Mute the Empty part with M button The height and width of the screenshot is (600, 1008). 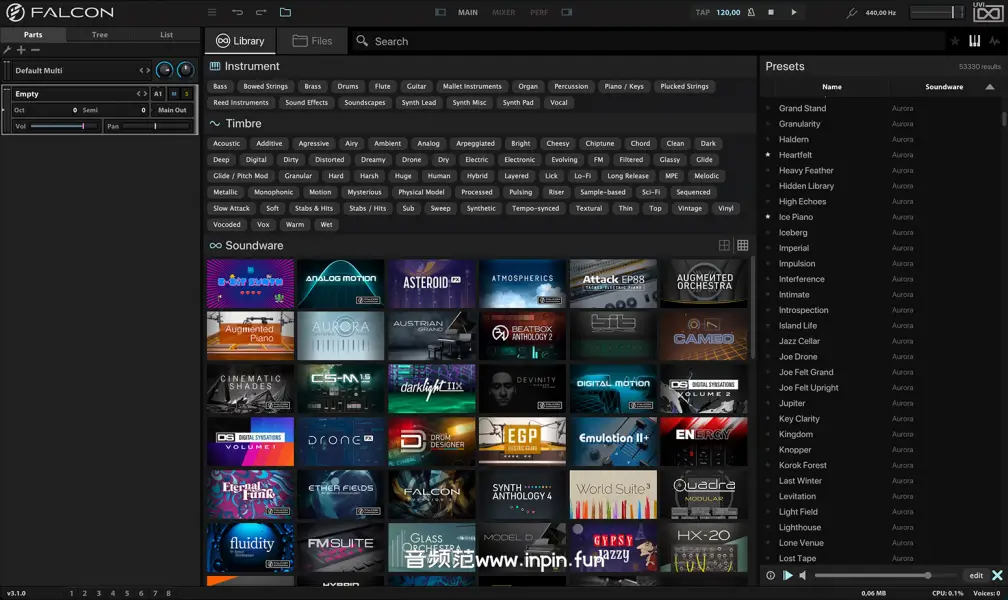point(173,94)
